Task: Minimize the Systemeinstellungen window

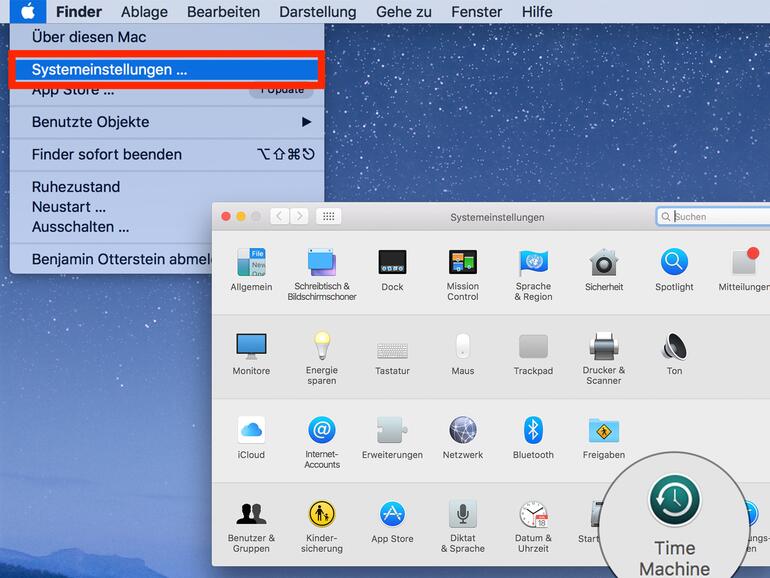Action: click(241, 217)
